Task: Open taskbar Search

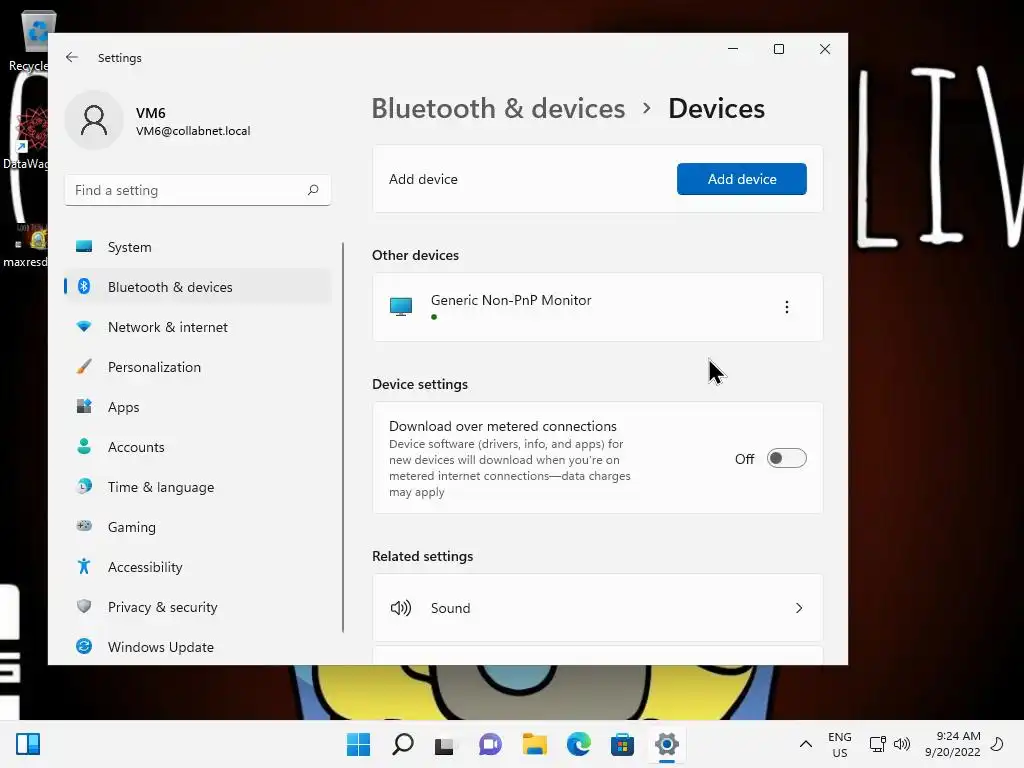Action: [x=402, y=744]
